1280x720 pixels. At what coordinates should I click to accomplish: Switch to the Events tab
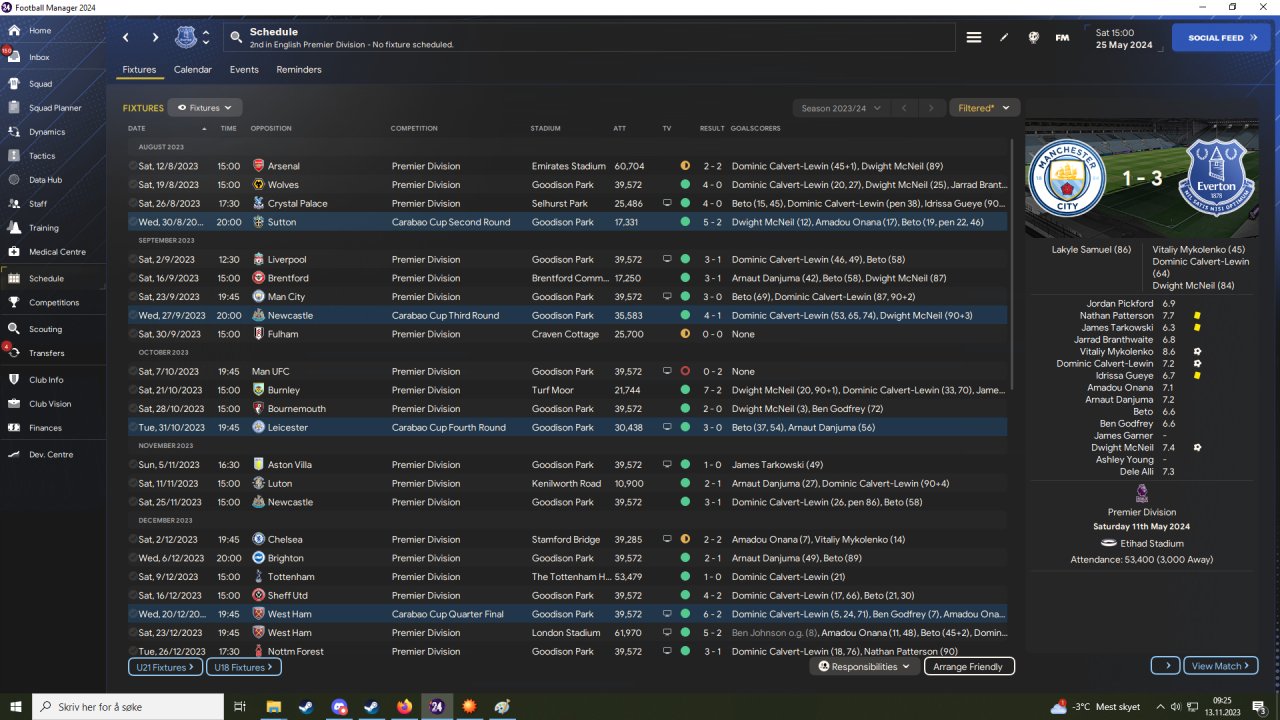click(x=244, y=70)
